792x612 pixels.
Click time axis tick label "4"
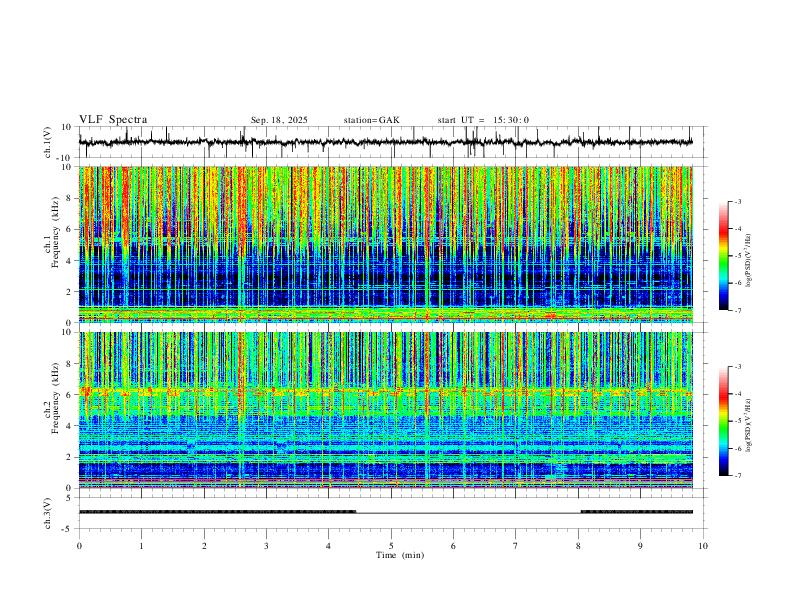click(x=328, y=546)
